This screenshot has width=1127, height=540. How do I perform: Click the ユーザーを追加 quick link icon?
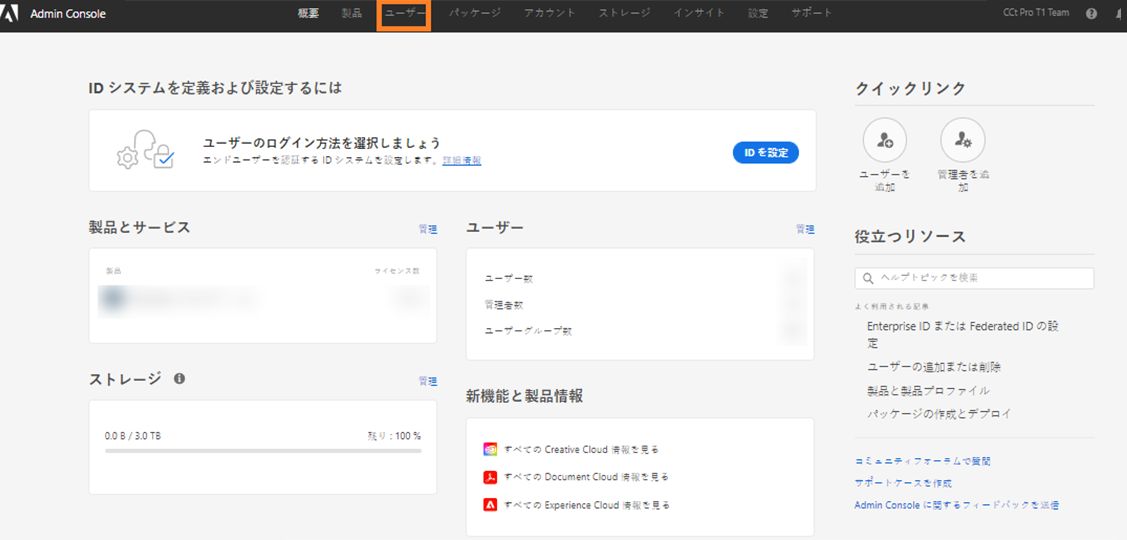coord(885,140)
